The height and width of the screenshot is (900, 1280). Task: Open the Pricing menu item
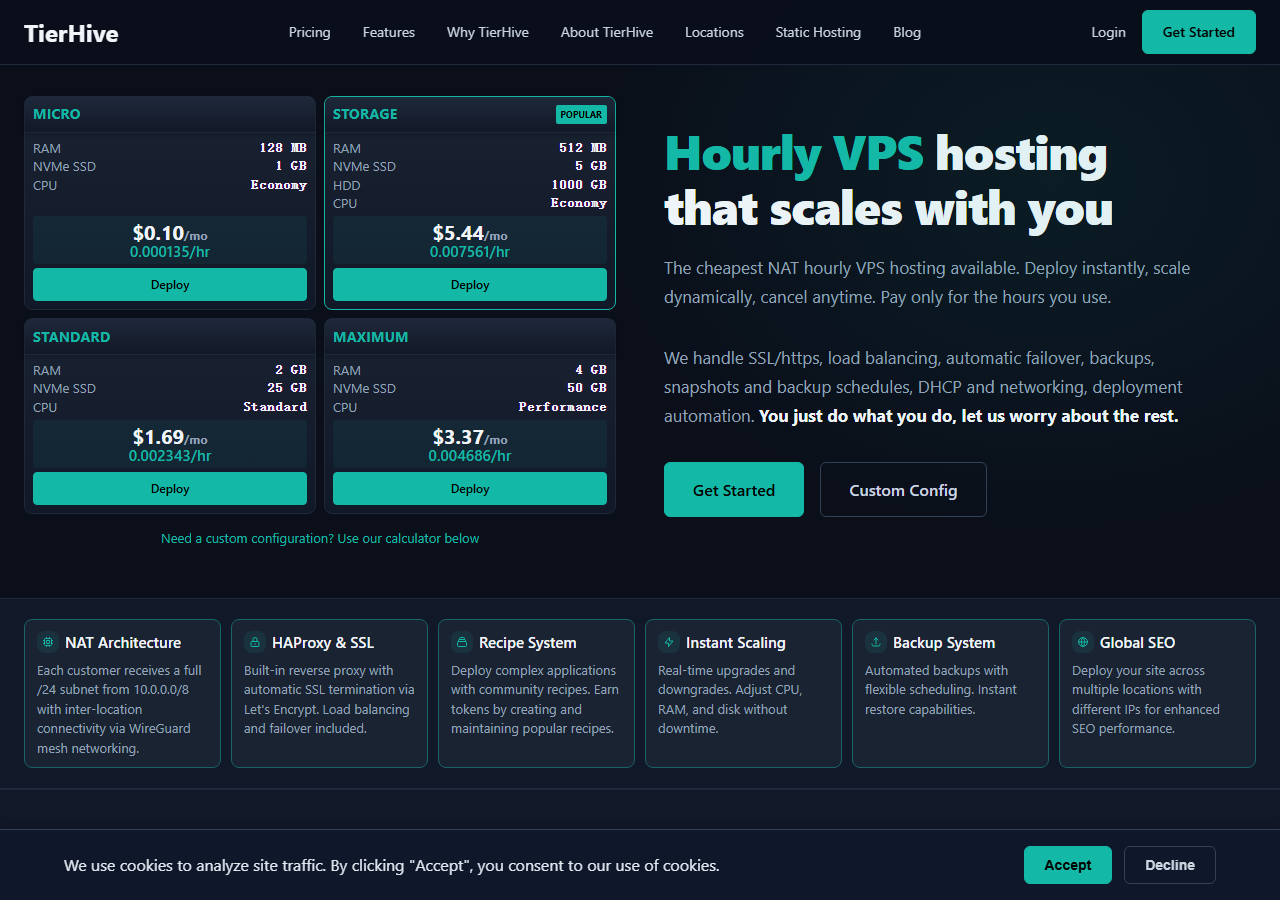309,32
